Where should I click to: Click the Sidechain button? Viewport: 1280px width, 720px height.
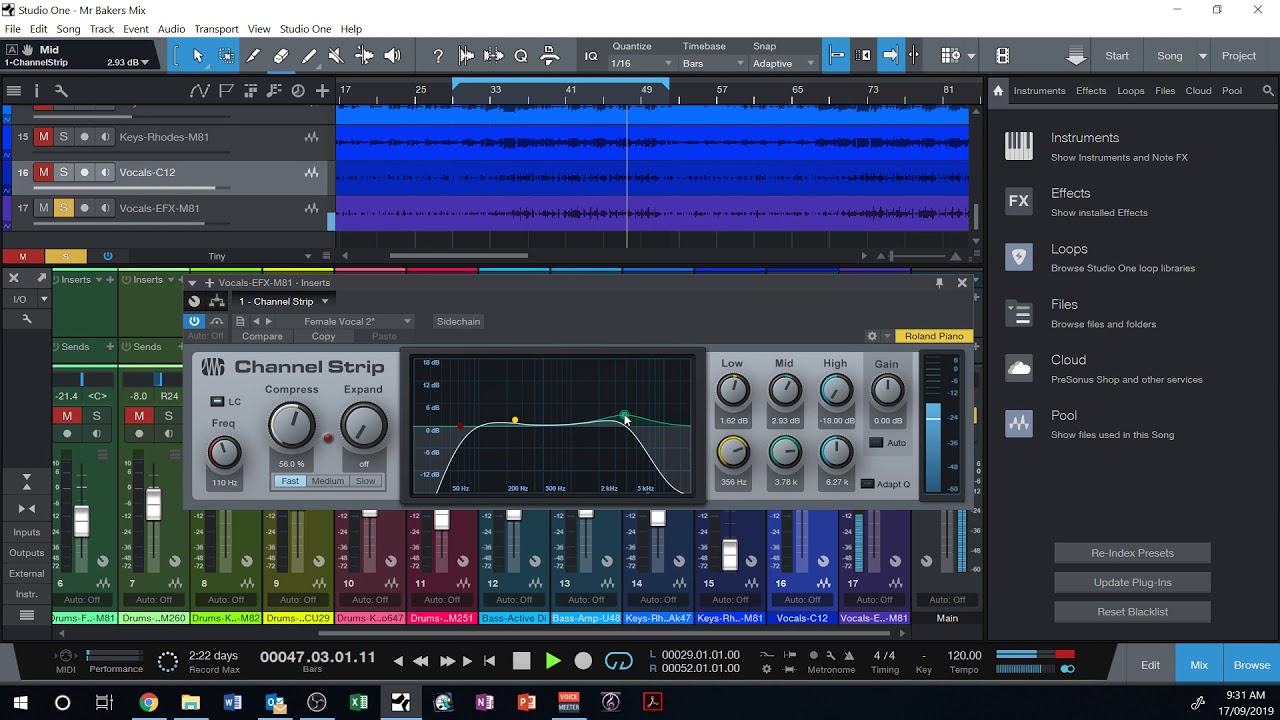[458, 321]
